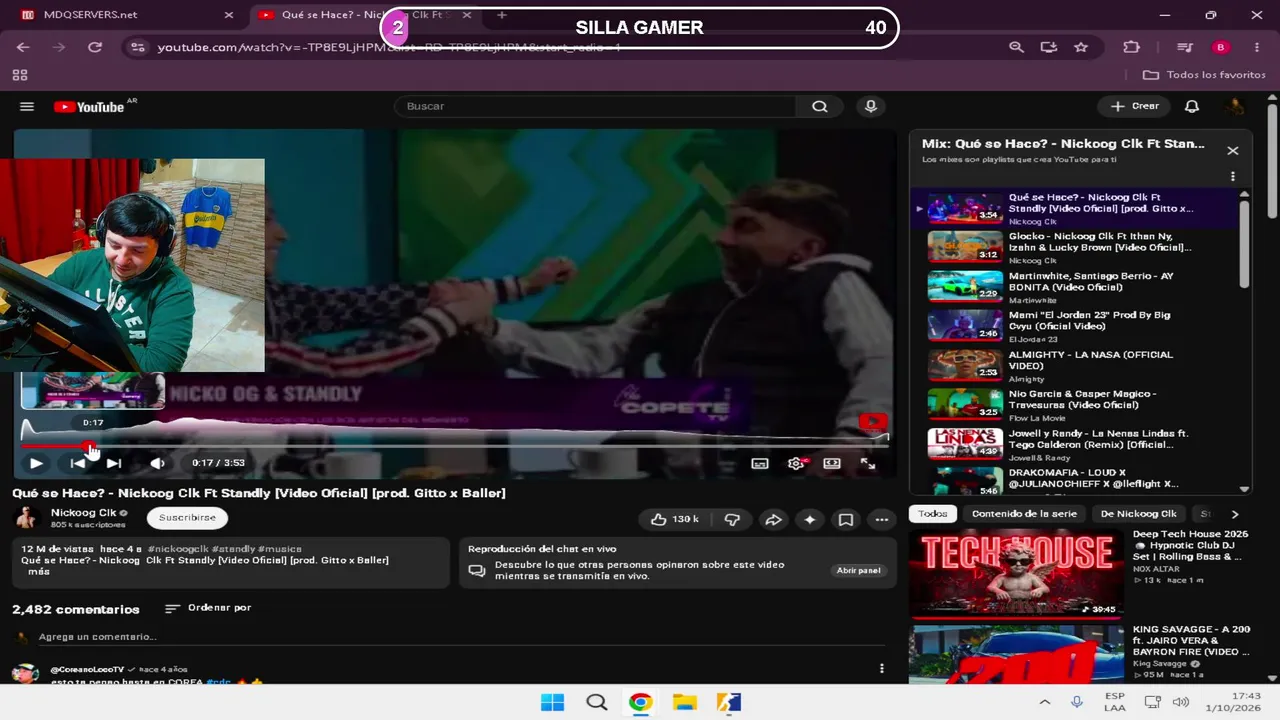Skip to next video in player
The image size is (1280, 720).
(114, 463)
